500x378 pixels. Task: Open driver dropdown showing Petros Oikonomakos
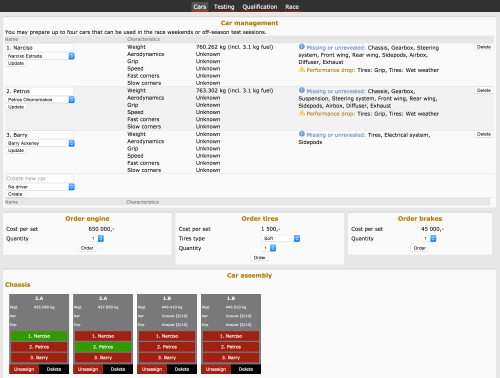[40, 100]
